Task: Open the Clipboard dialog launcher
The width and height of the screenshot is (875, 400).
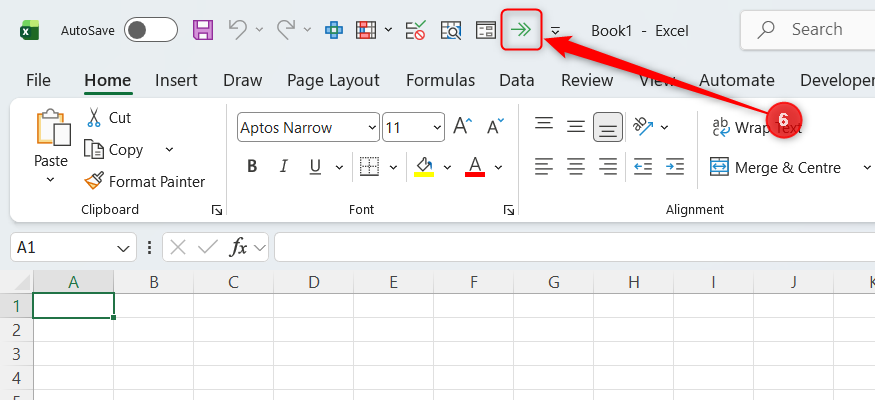Action: (x=217, y=210)
